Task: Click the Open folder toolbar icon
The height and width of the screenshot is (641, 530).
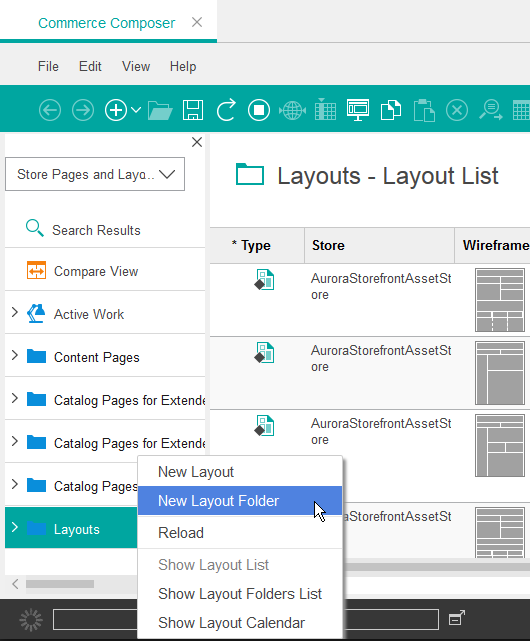Action: click(160, 110)
